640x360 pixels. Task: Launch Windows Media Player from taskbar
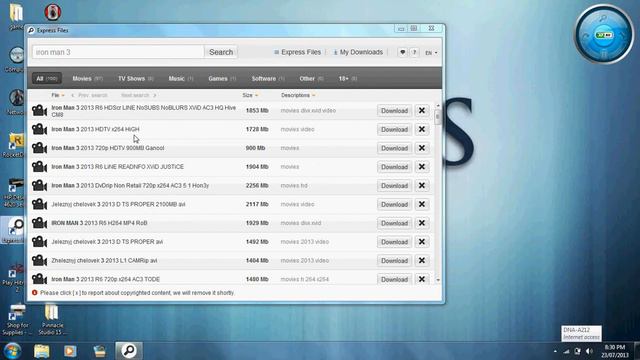click(x=70, y=351)
